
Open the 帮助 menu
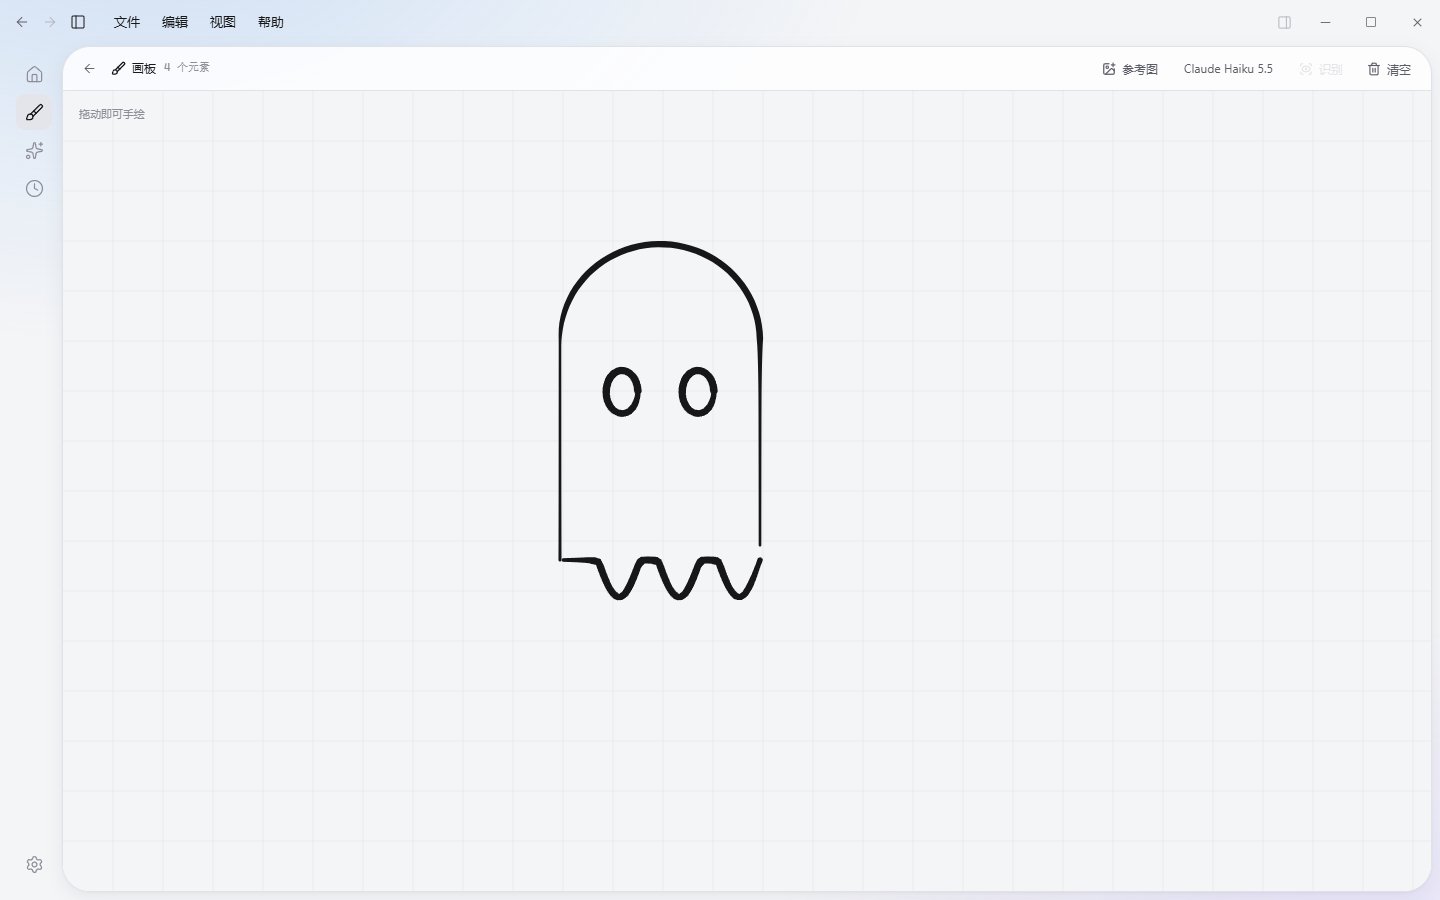[271, 22]
